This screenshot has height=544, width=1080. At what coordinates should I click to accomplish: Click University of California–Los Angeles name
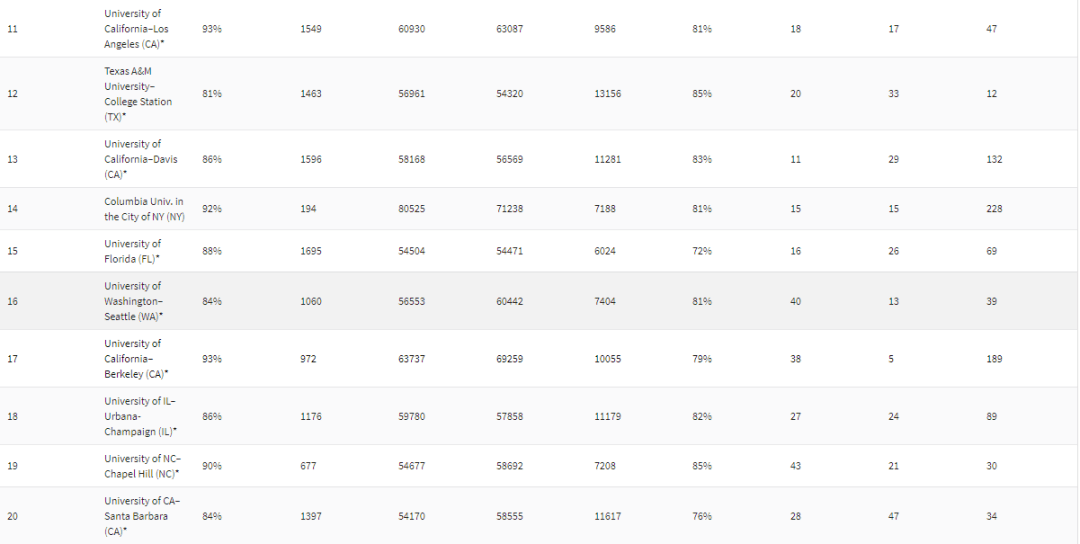click(136, 29)
